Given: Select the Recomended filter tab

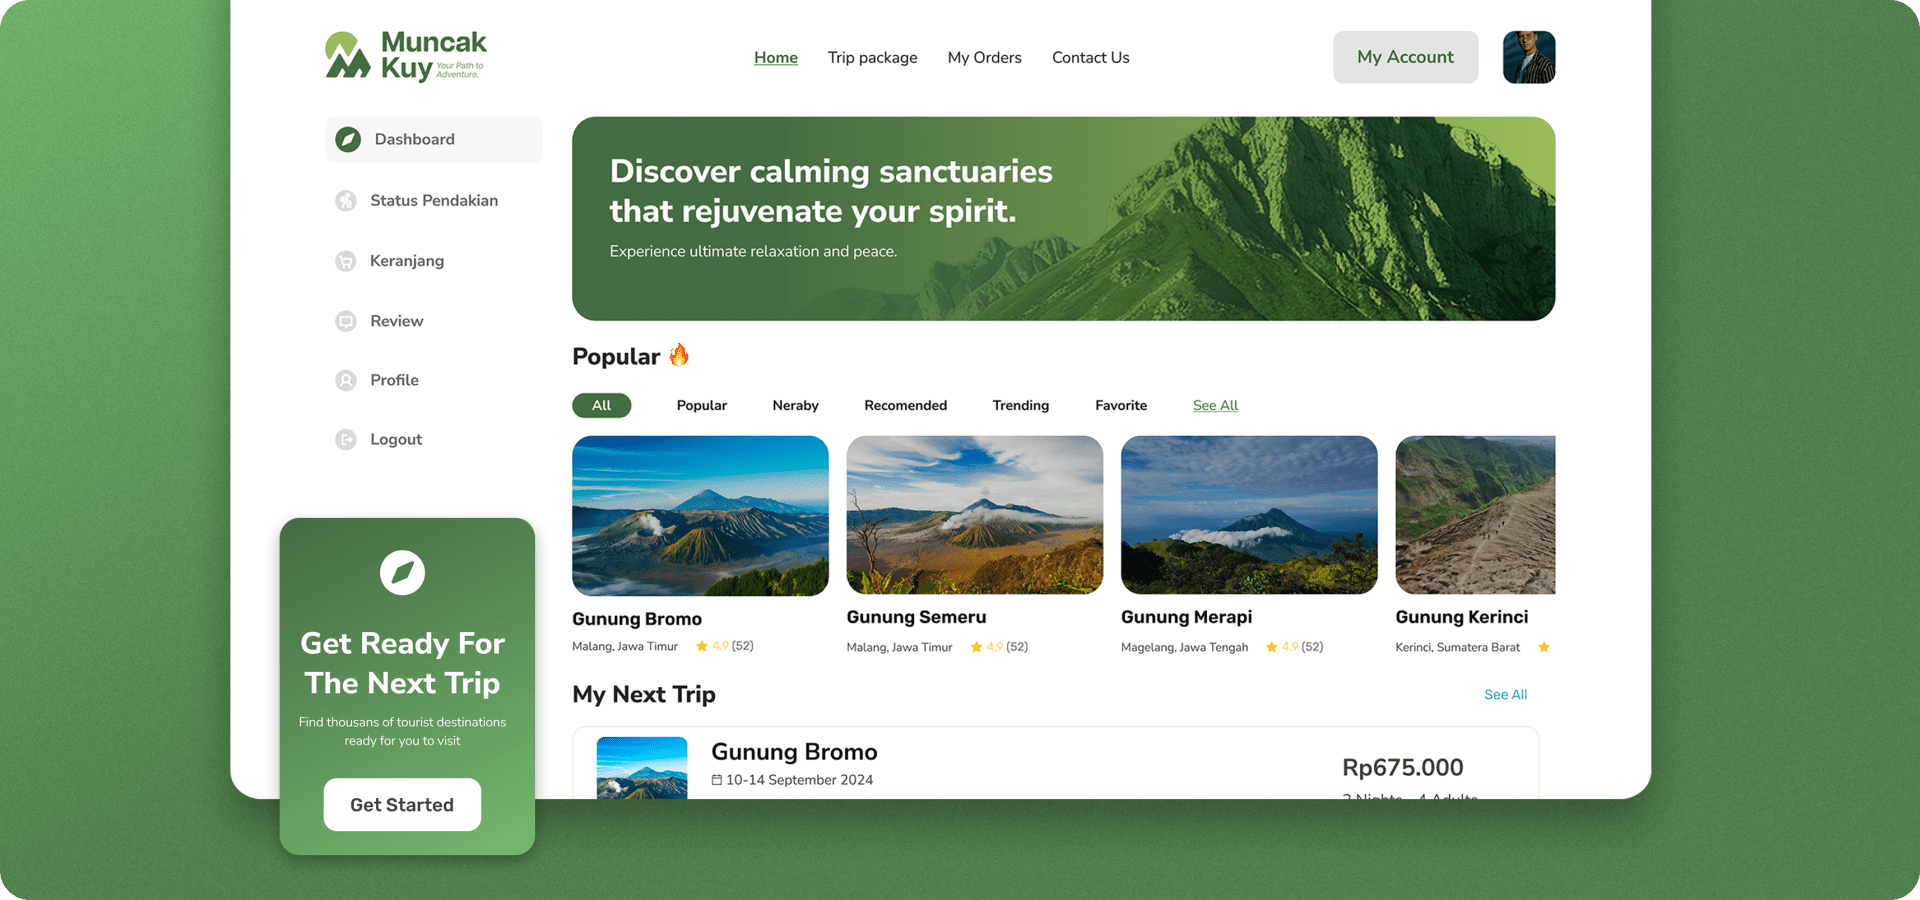Looking at the screenshot, I should point(905,405).
